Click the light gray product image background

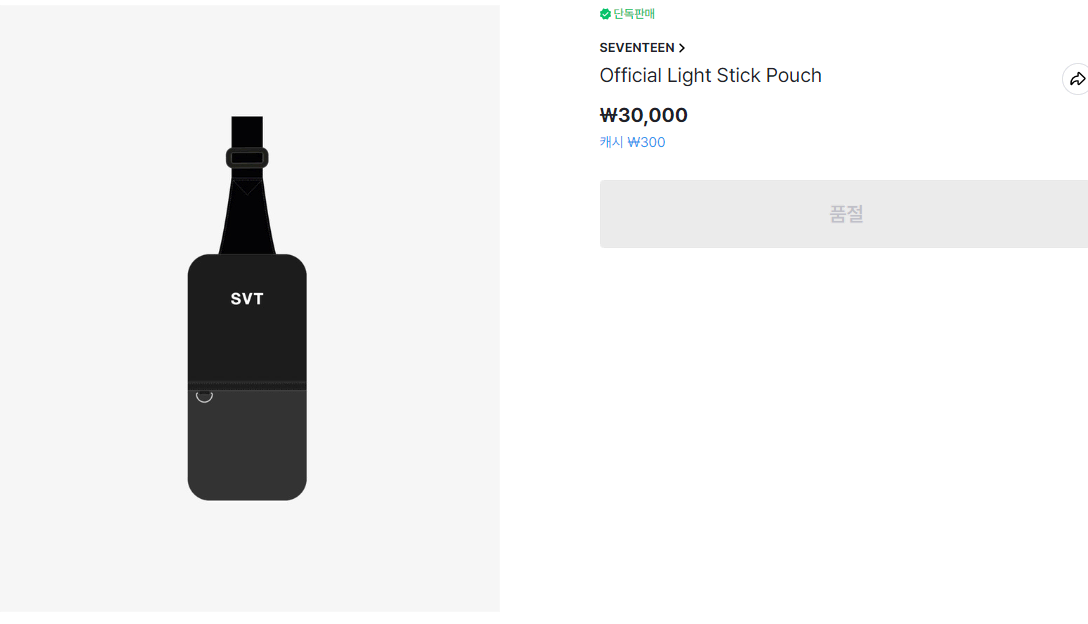(90, 300)
